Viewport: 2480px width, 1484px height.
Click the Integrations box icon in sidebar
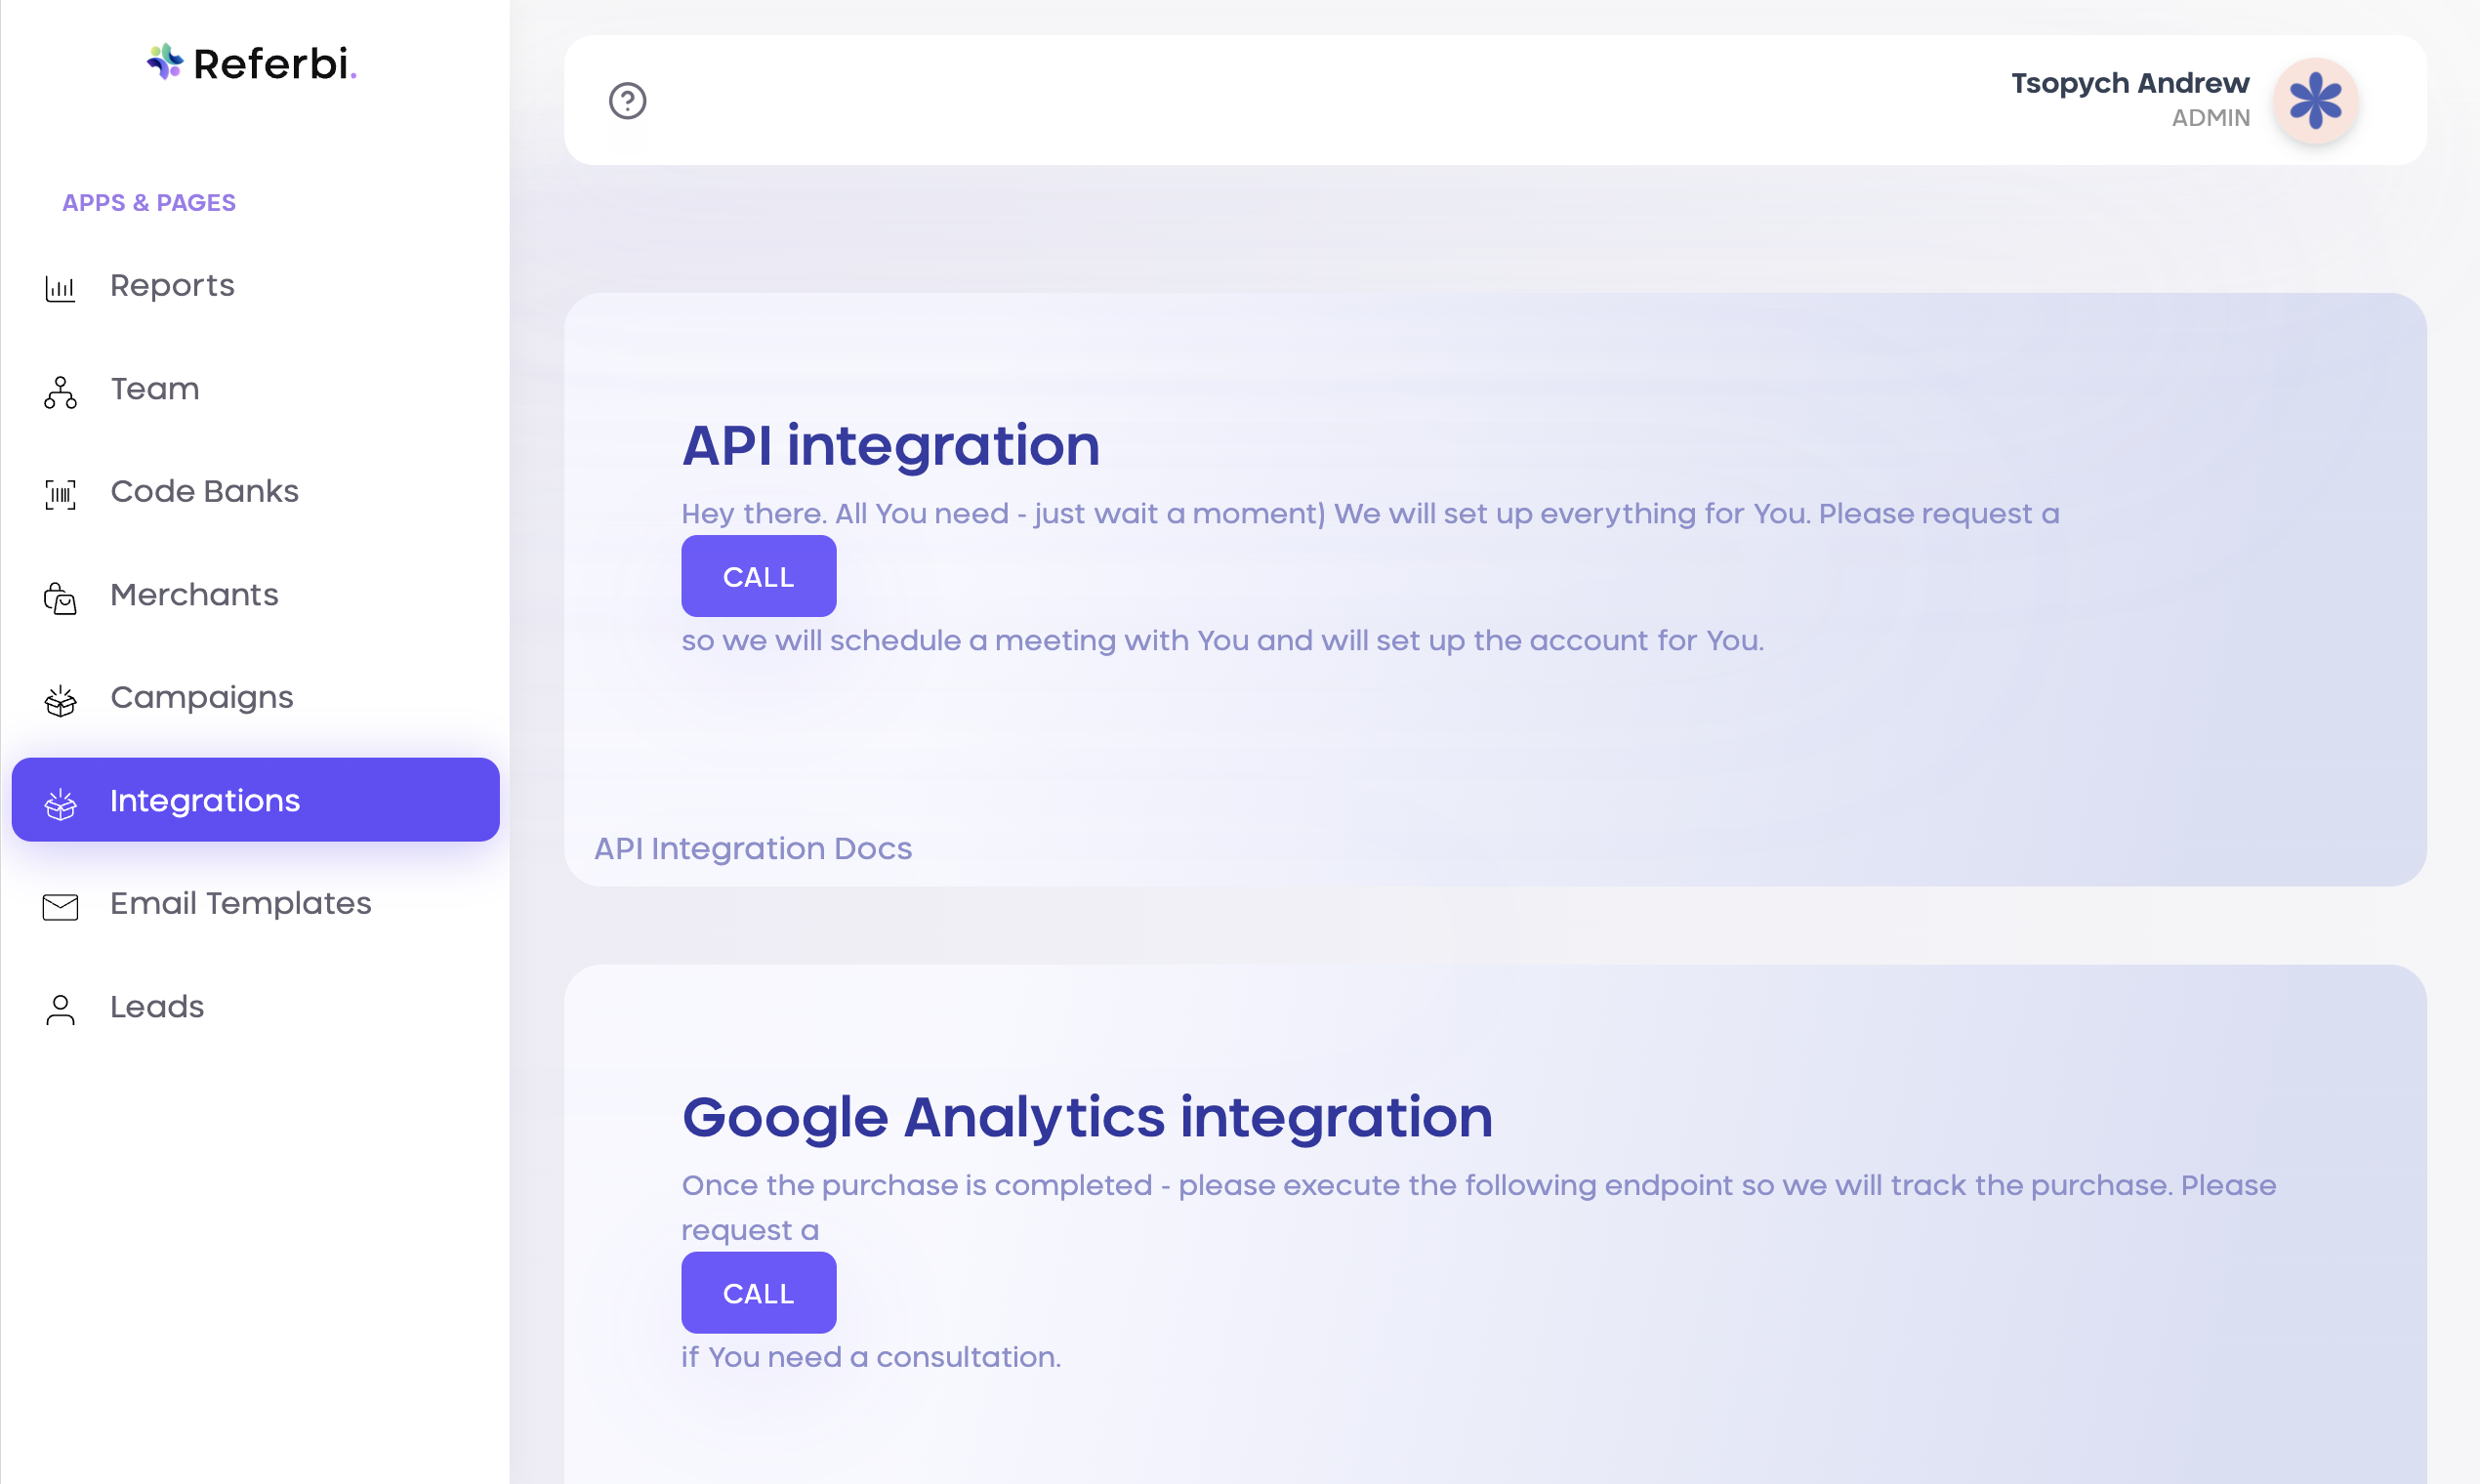click(60, 803)
